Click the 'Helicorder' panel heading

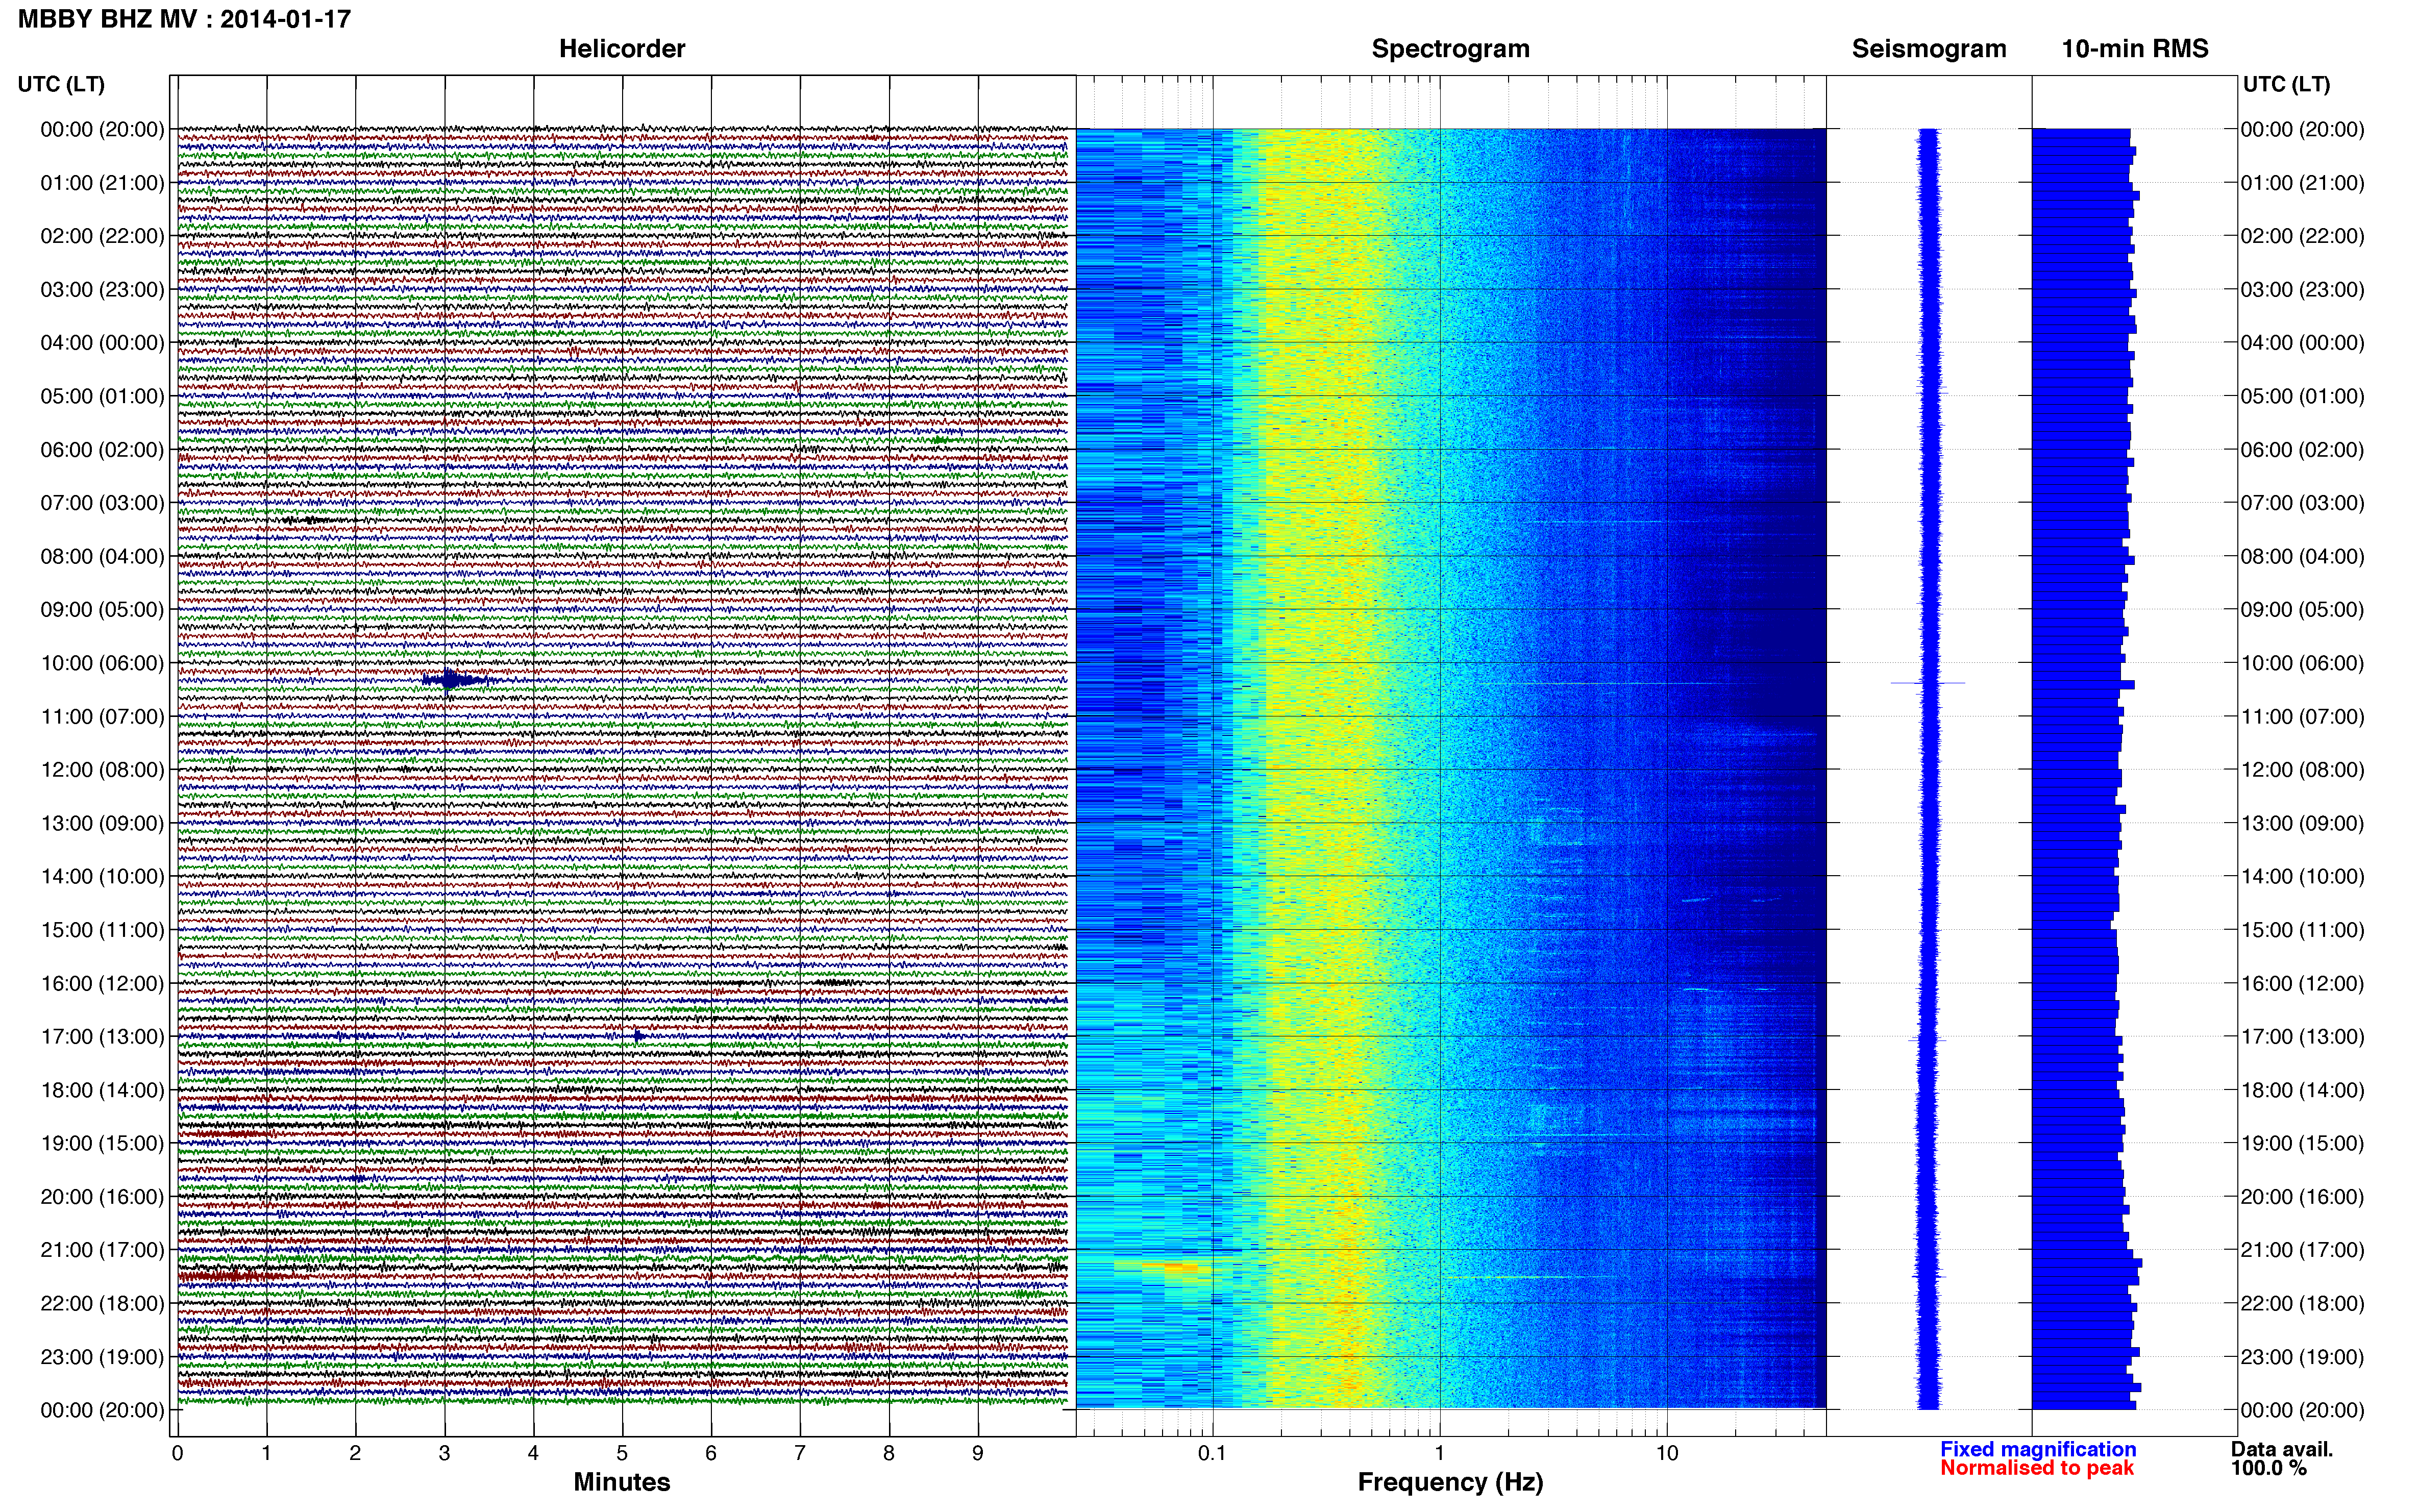622,49
